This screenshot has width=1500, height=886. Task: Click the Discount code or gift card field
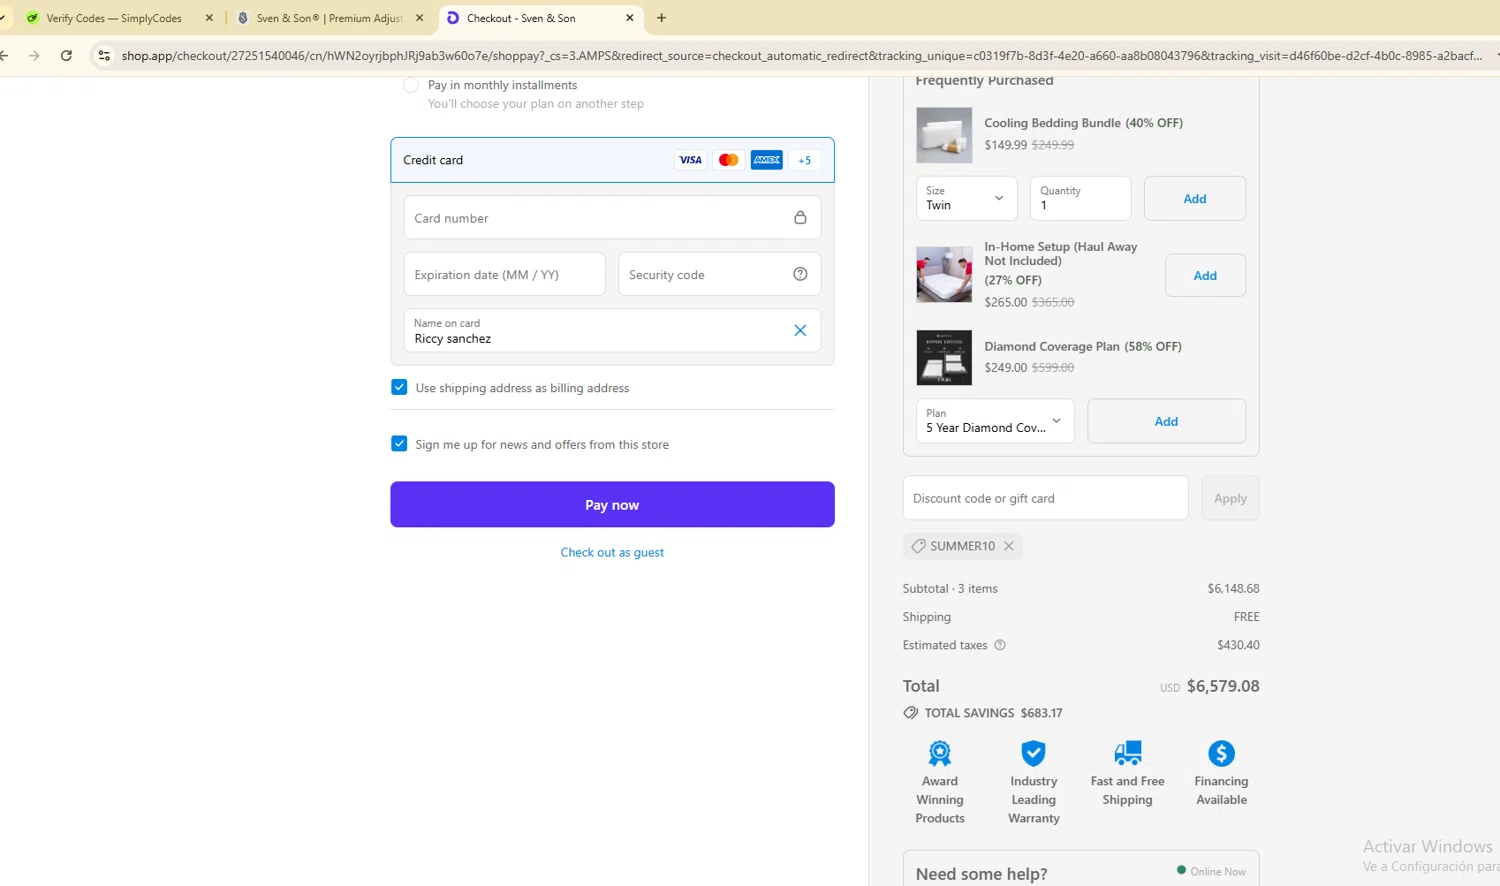tap(1045, 498)
